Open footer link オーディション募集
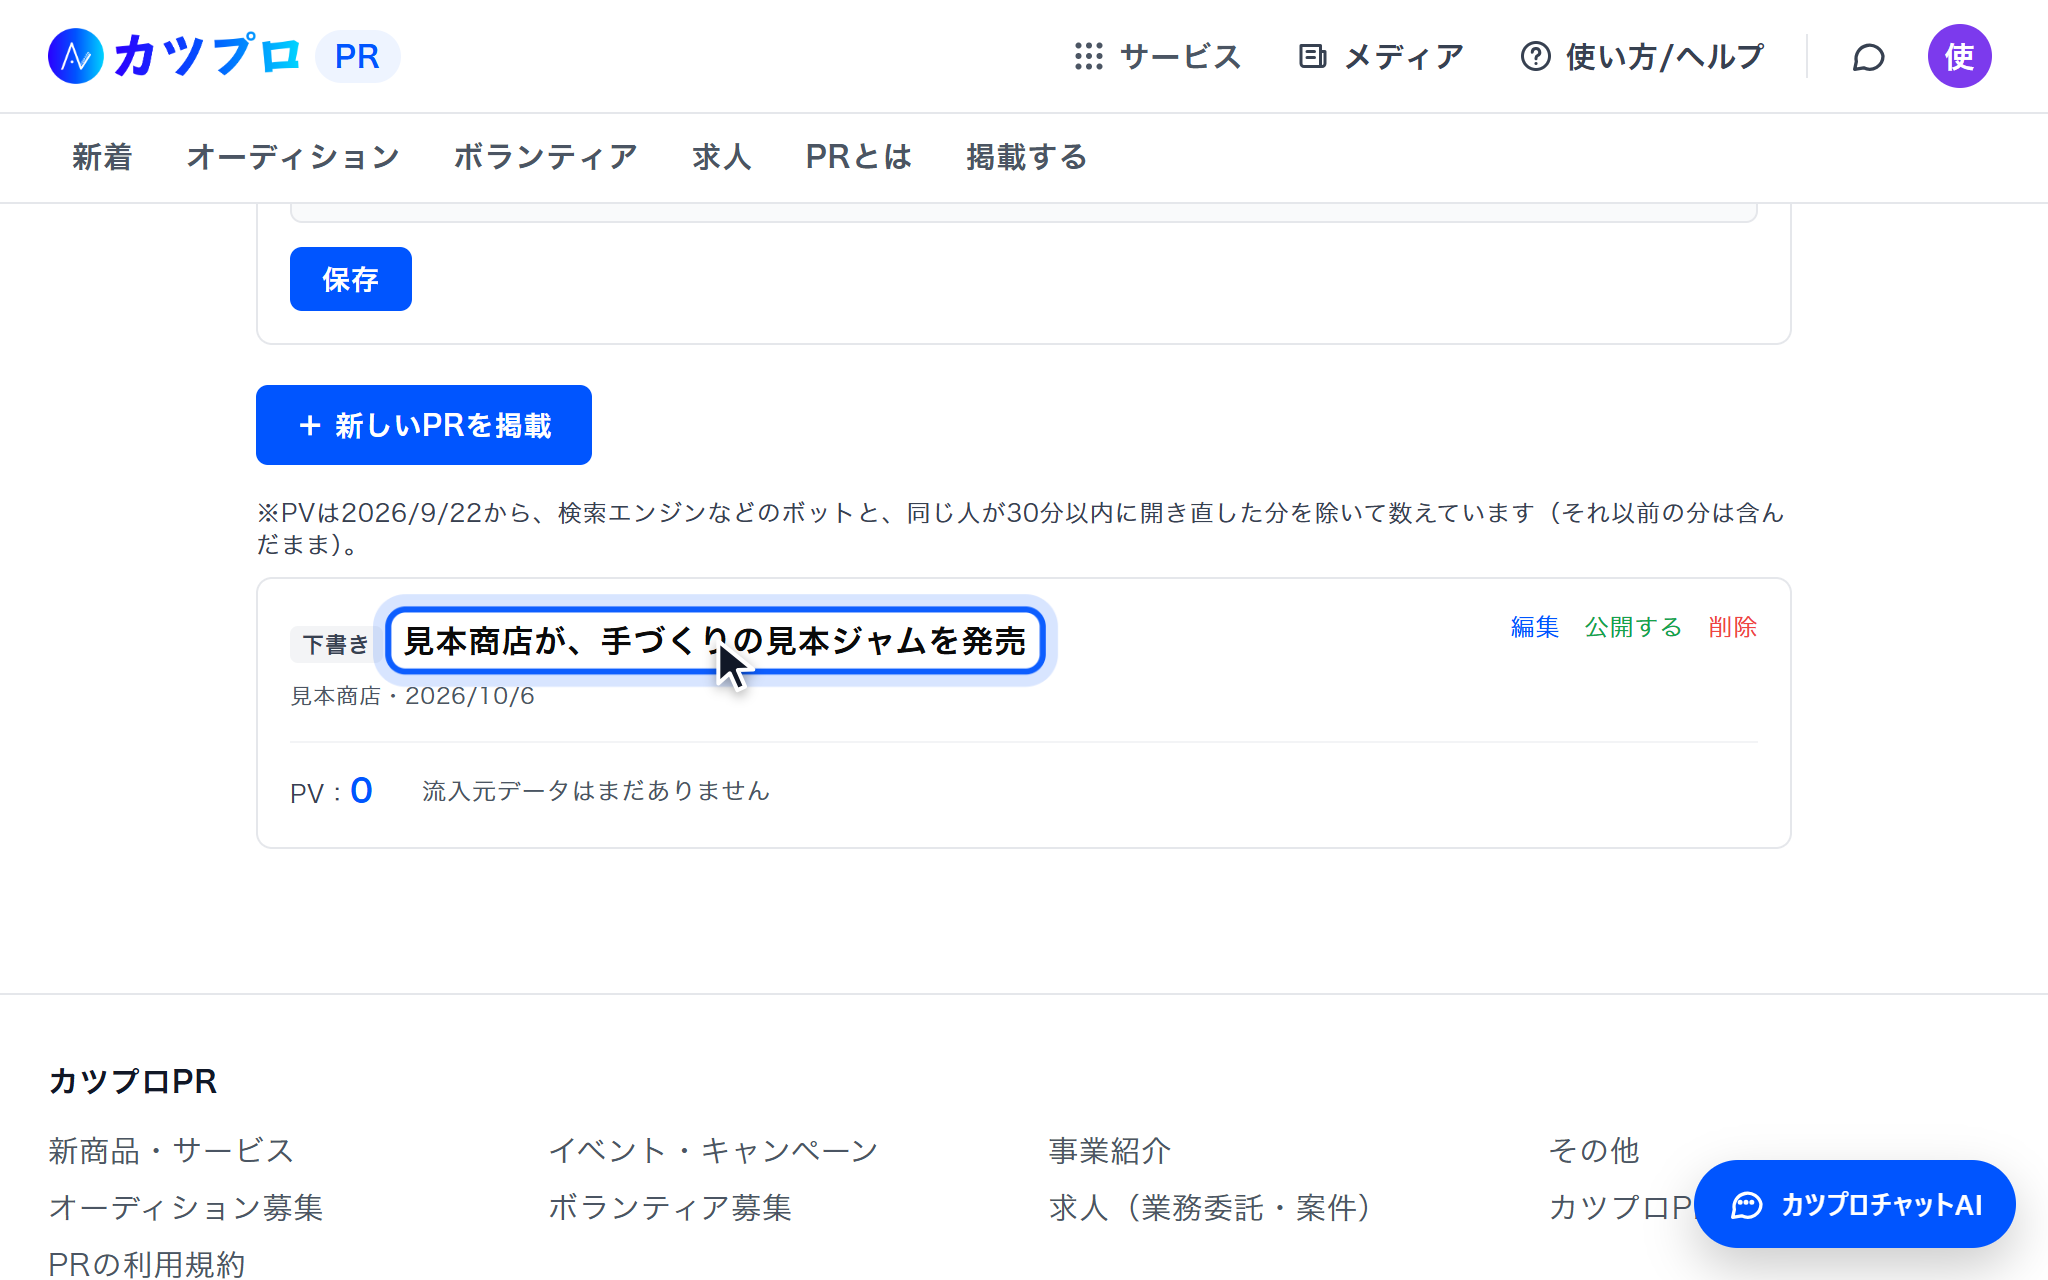This screenshot has width=2048, height=1280. pos(186,1207)
